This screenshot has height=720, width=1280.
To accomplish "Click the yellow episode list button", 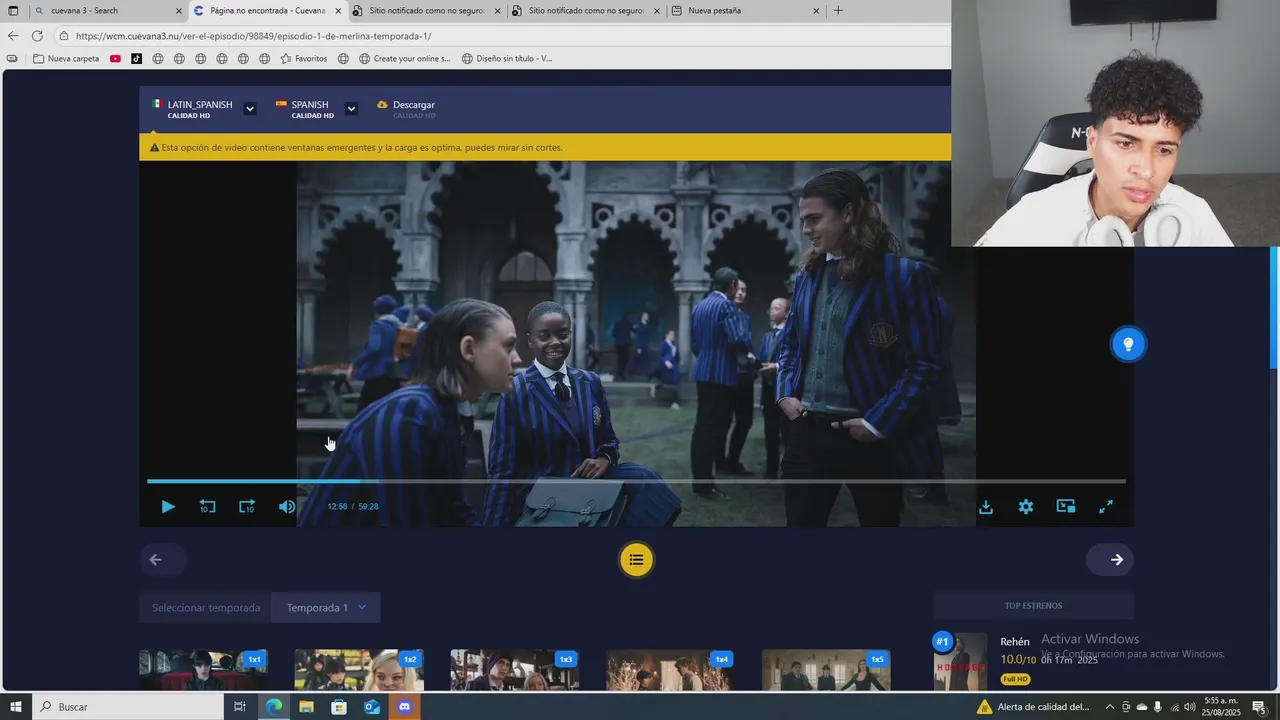I will [x=636, y=560].
